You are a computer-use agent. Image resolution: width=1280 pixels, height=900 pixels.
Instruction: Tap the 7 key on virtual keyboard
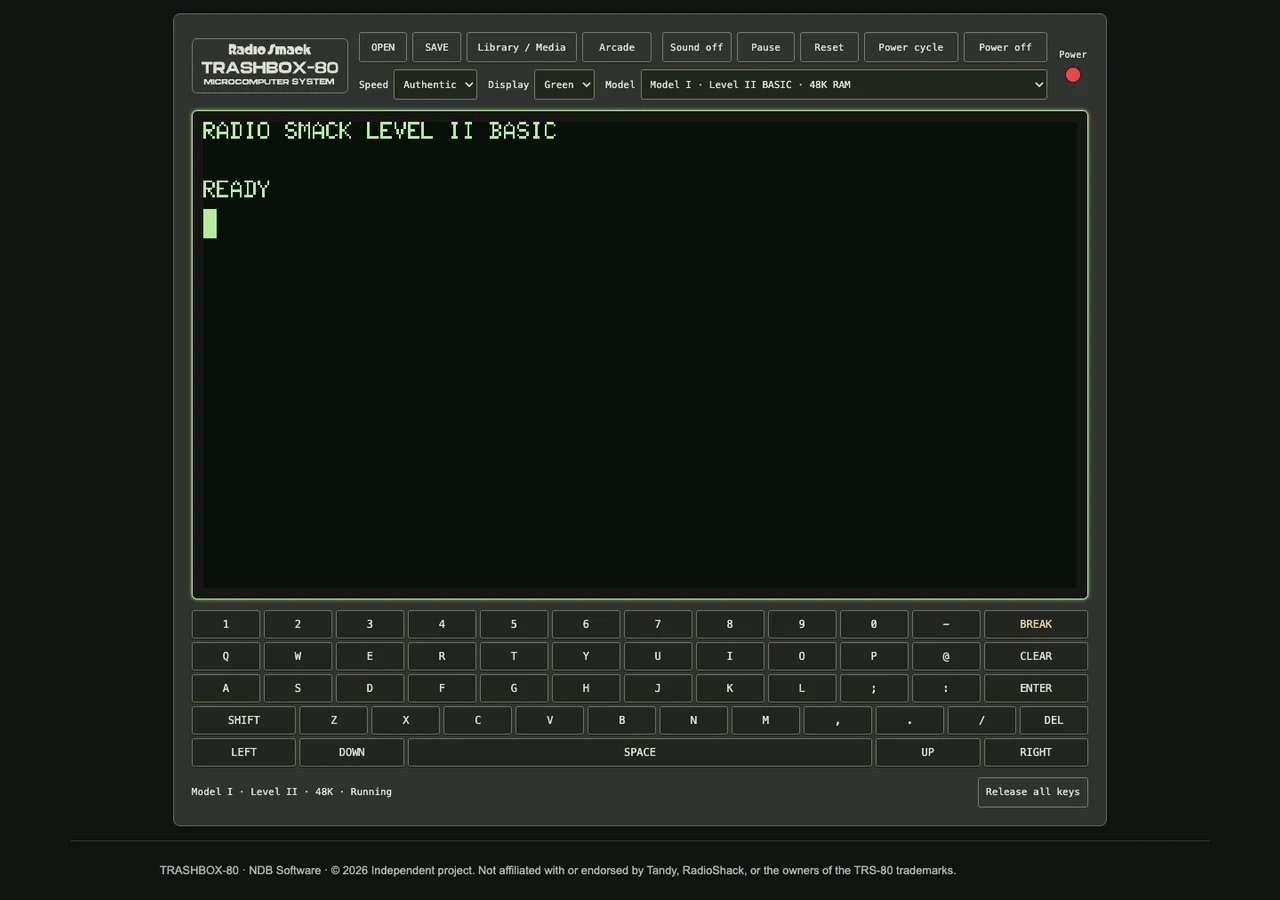click(x=658, y=624)
